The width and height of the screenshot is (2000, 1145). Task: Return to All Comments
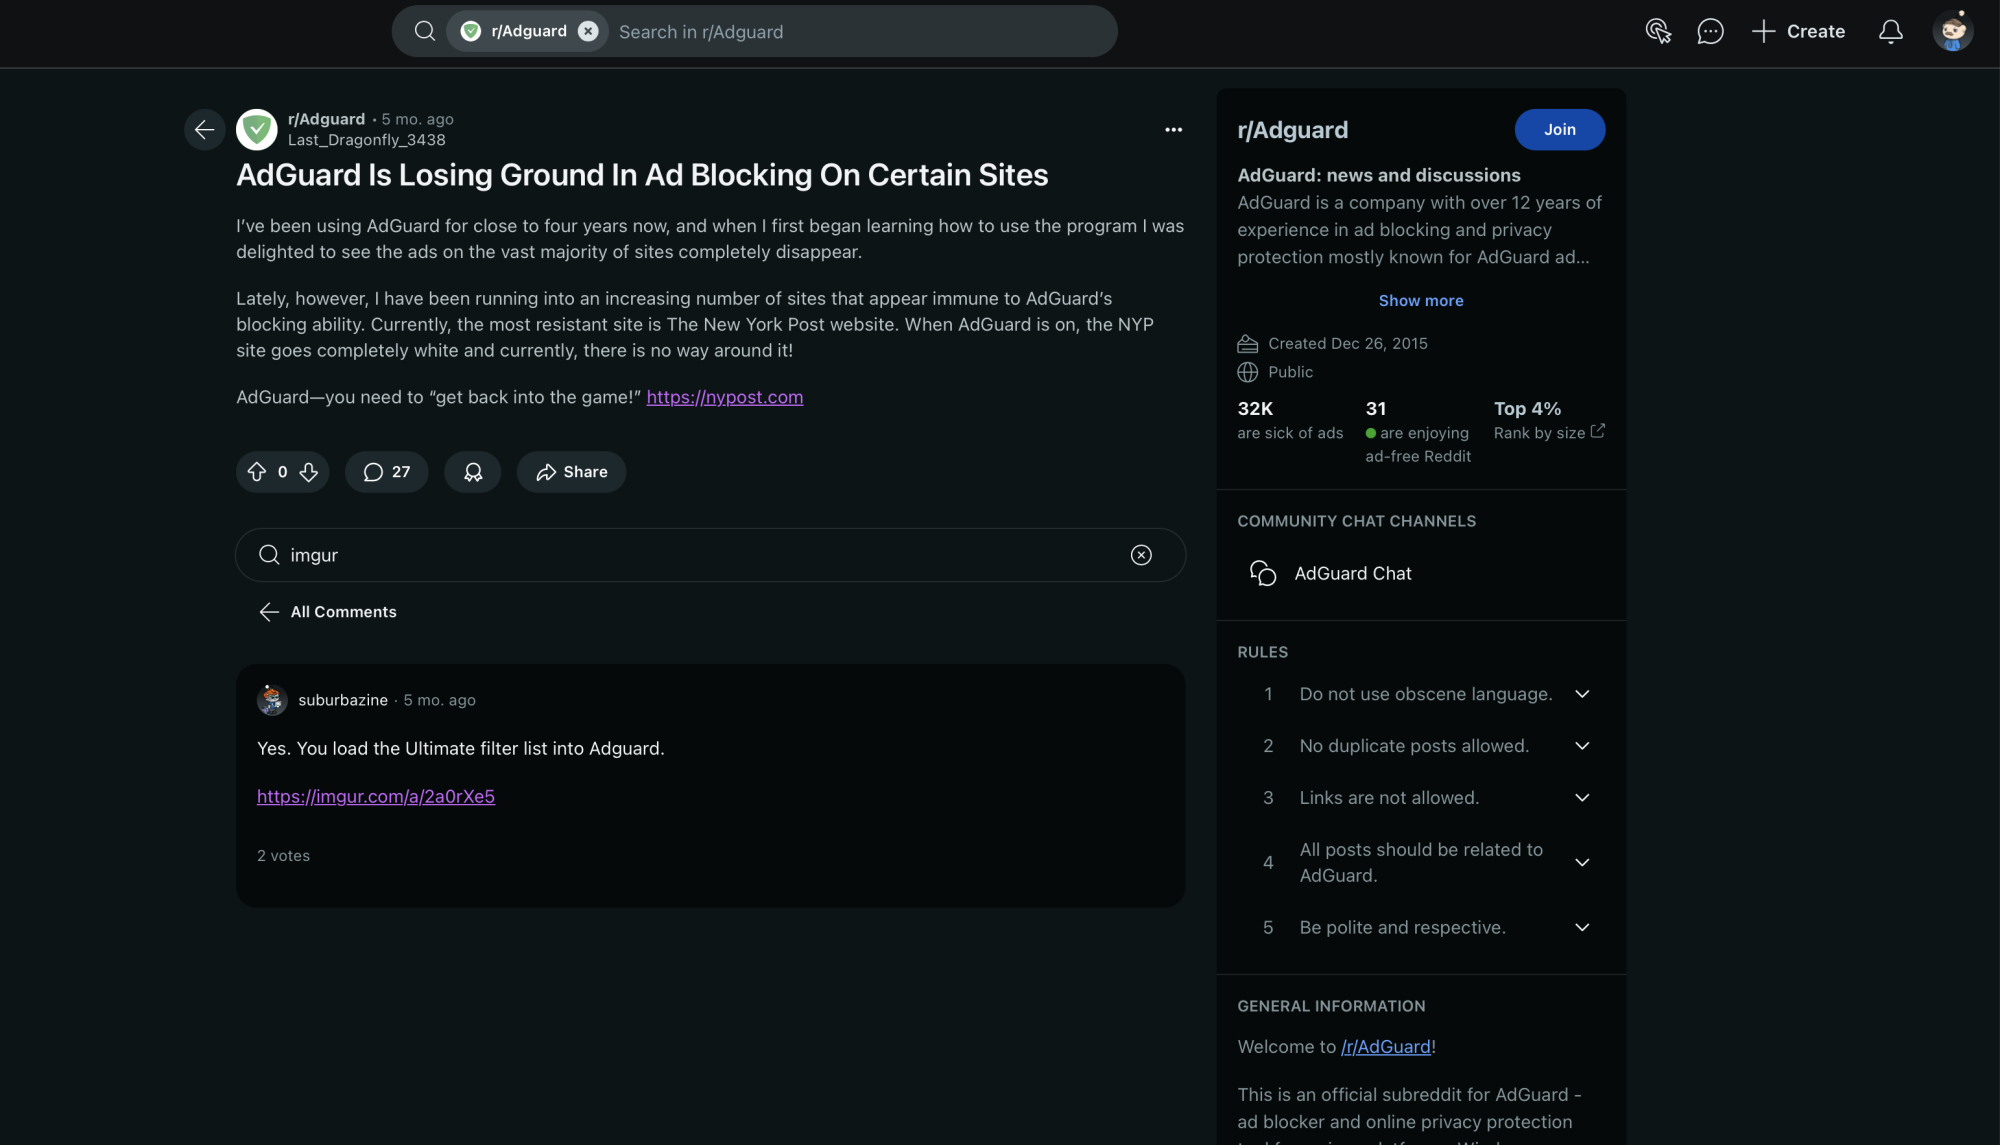coord(328,612)
